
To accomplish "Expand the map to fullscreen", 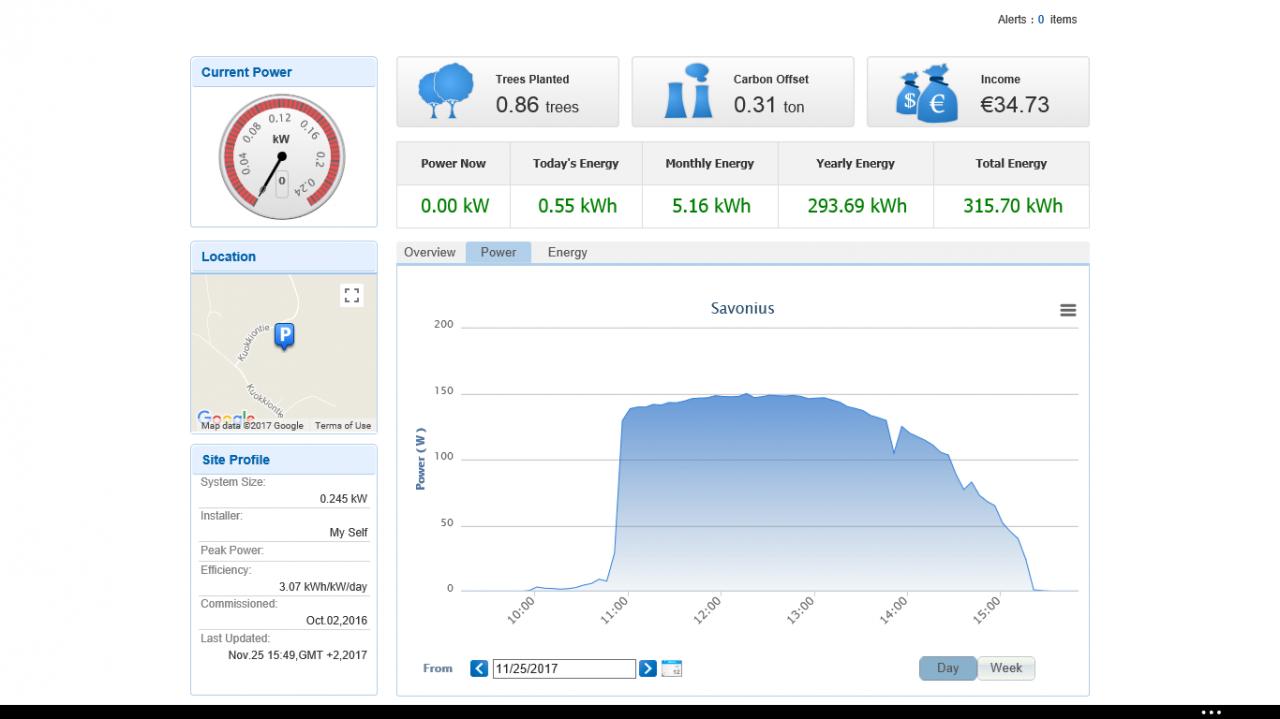I will click(351, 295).
